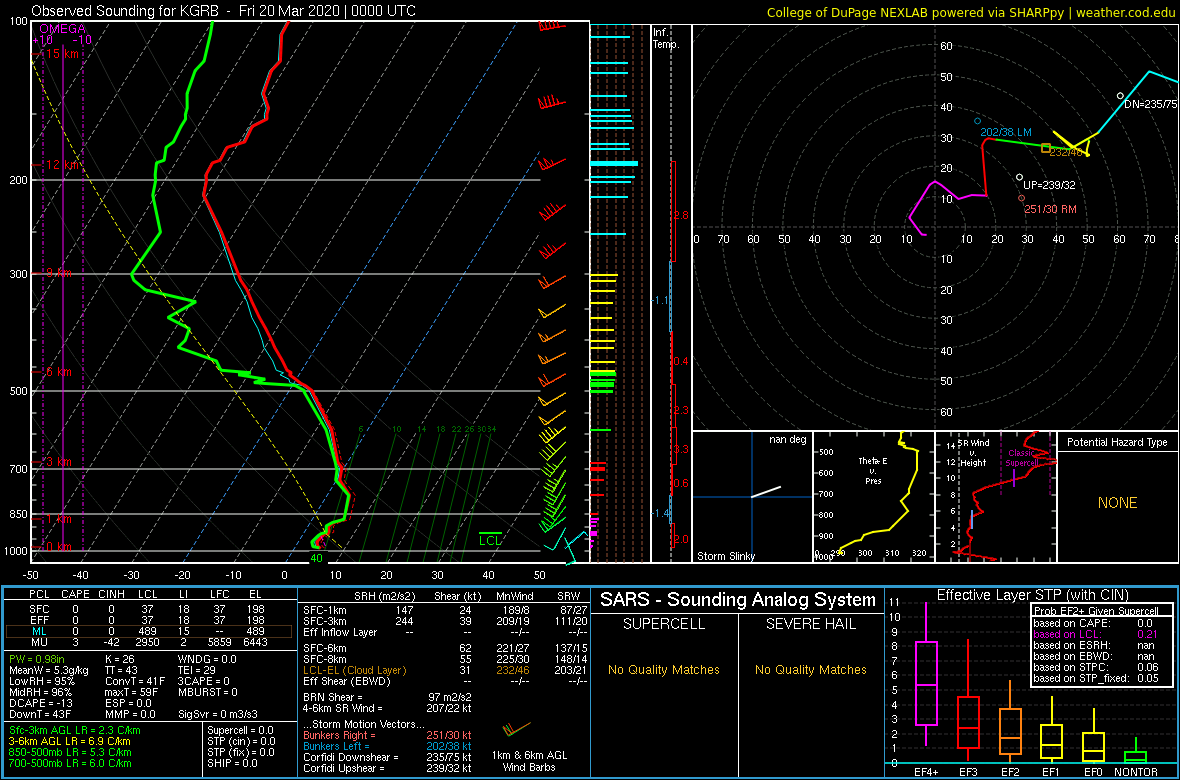Click the SEVERE HAIL analog heading

tap(811, 625)
